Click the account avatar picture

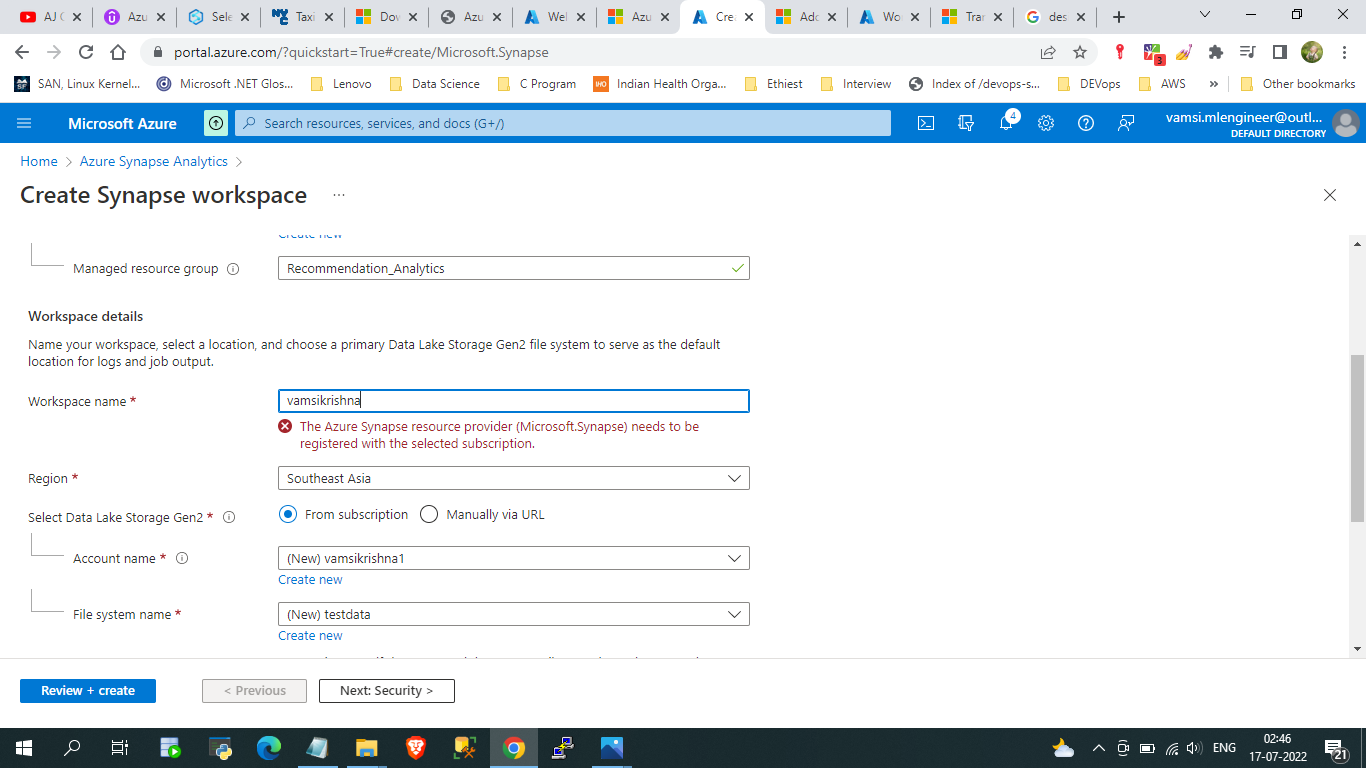pos(1346,123)
